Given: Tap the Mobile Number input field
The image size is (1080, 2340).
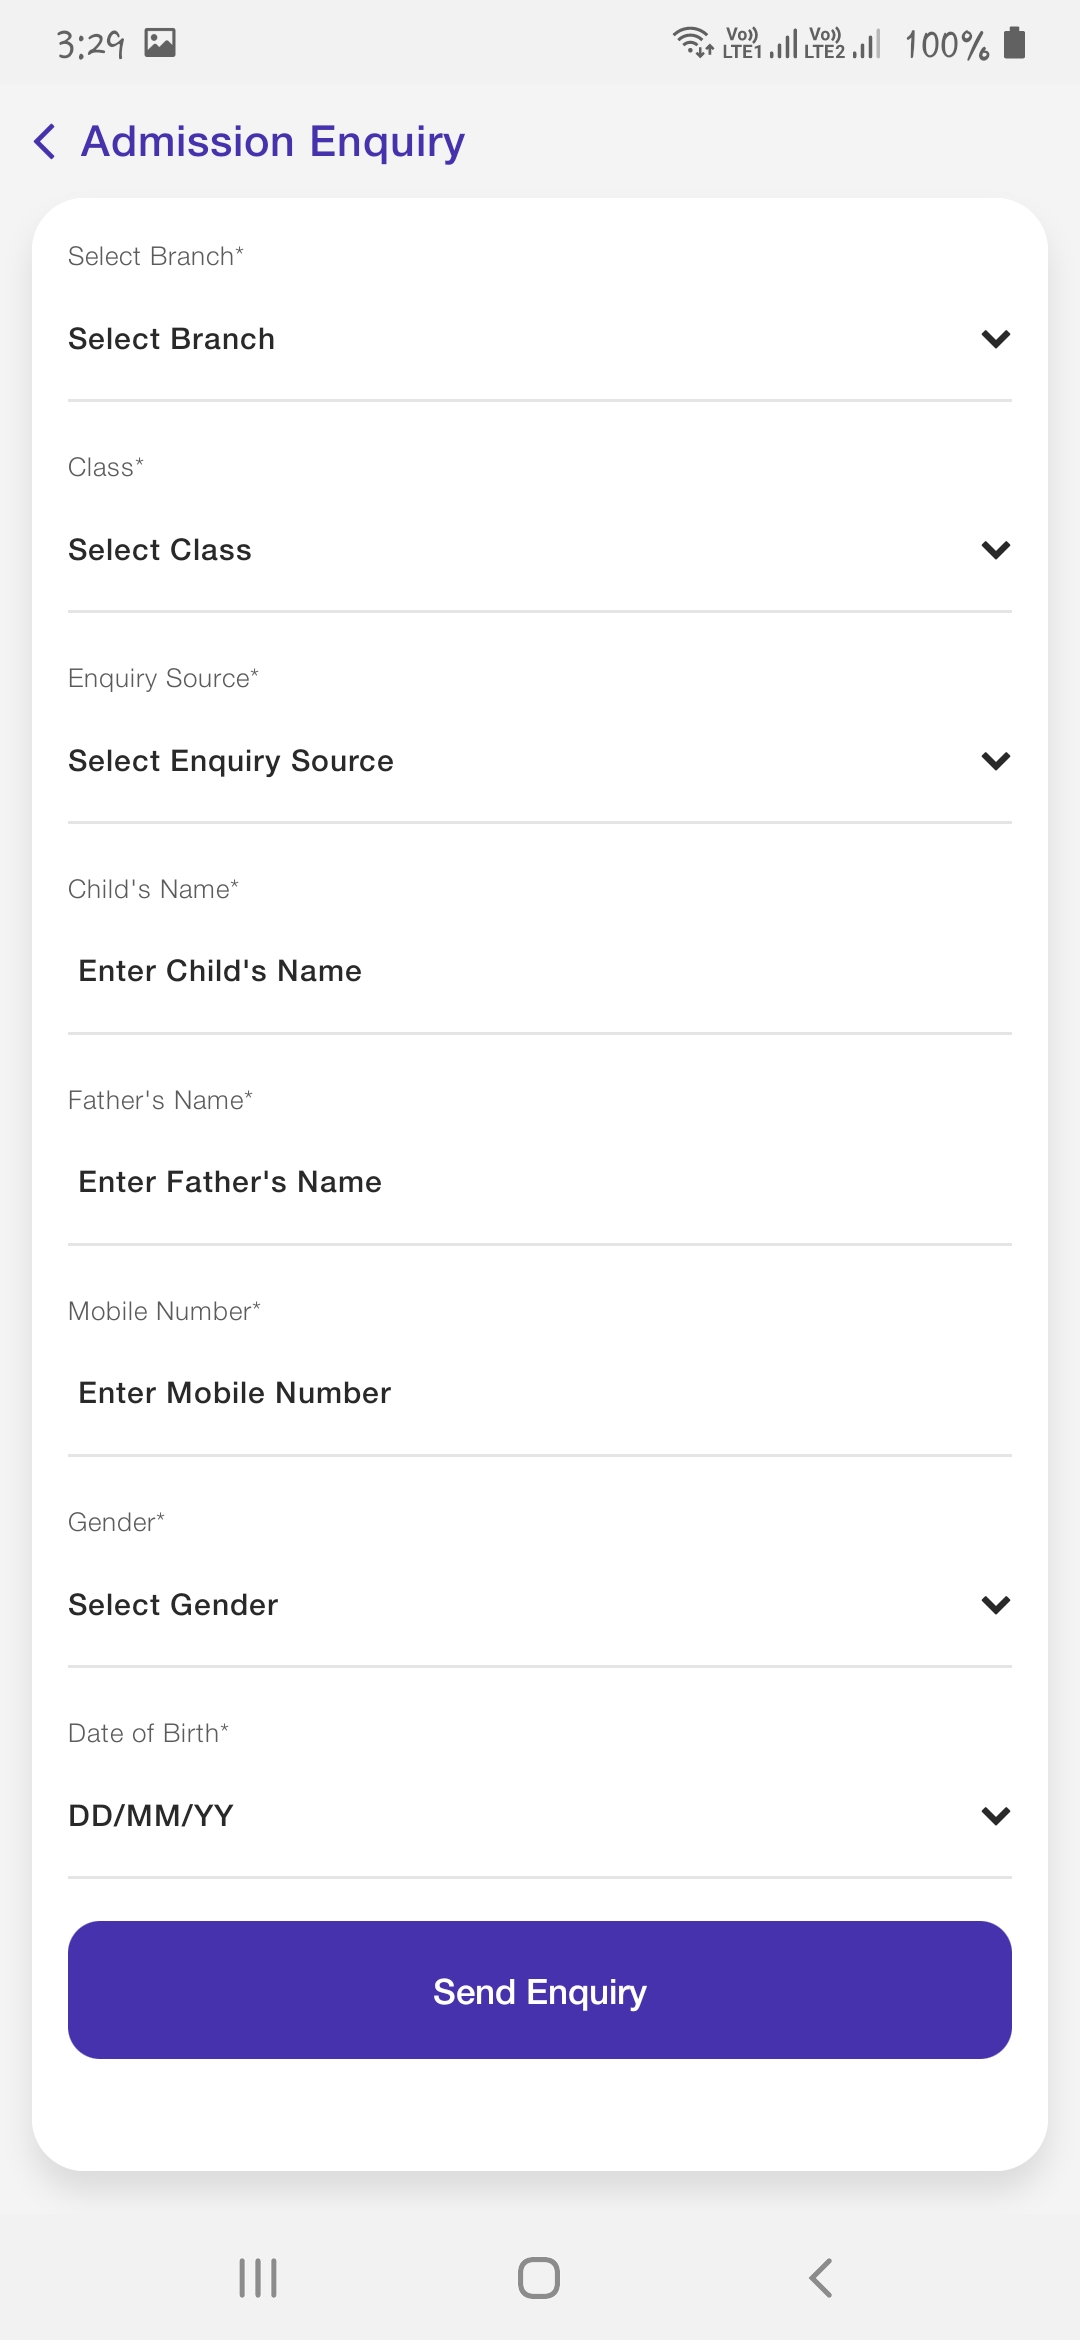Looking at the screenshot, I should 540,1393.
